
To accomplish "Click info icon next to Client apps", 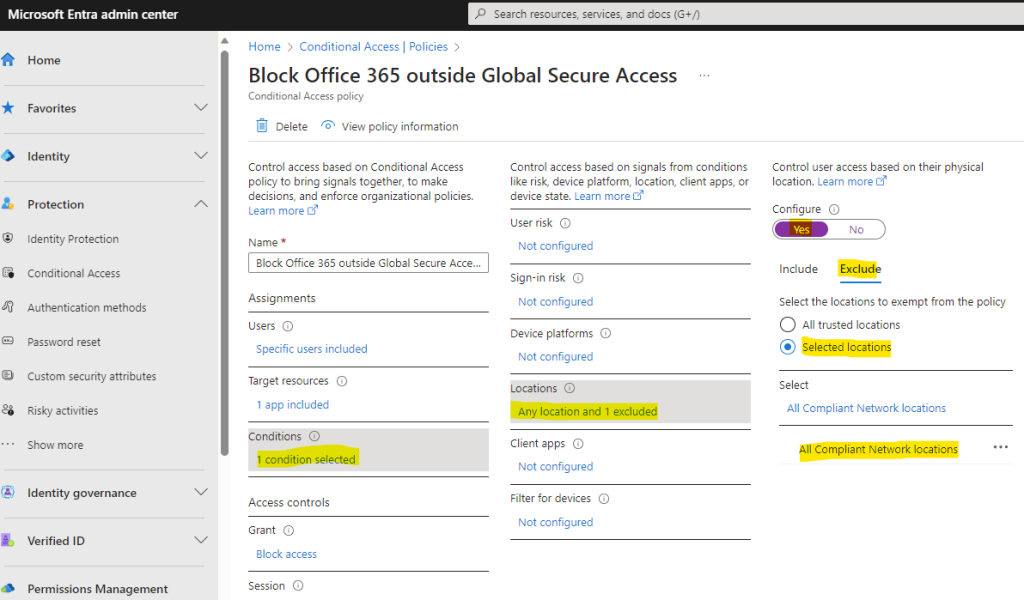I will pos(578,443).
